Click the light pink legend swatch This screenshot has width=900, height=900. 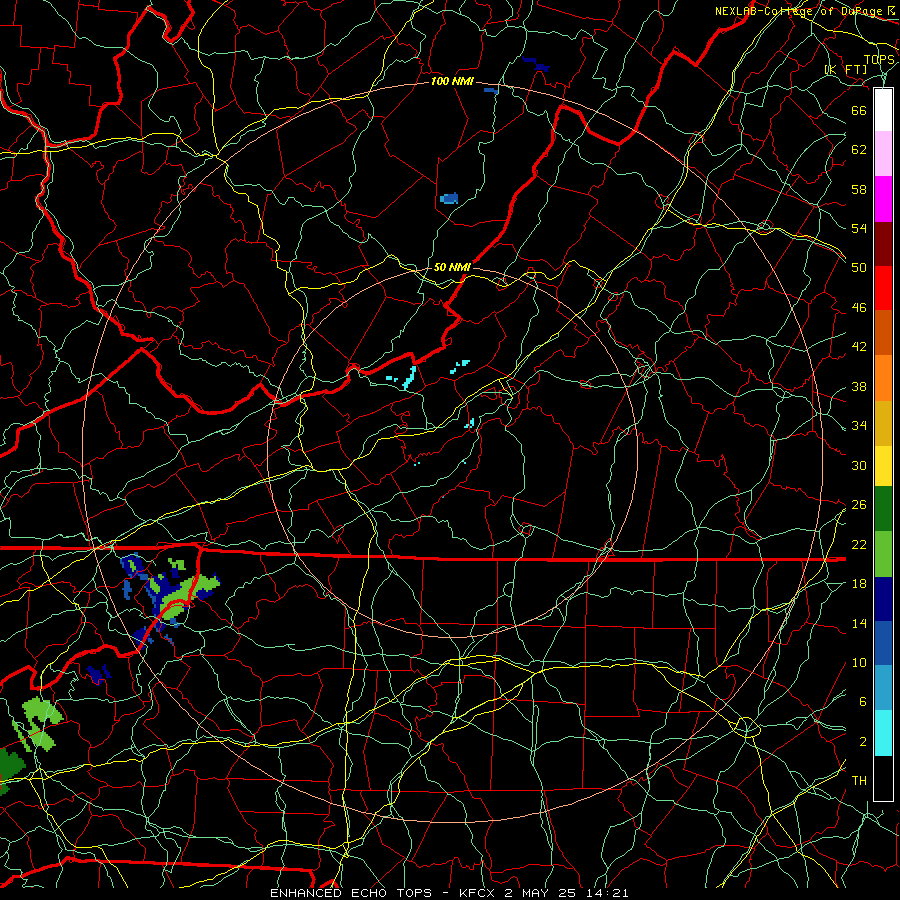click(x=883, y=154)
